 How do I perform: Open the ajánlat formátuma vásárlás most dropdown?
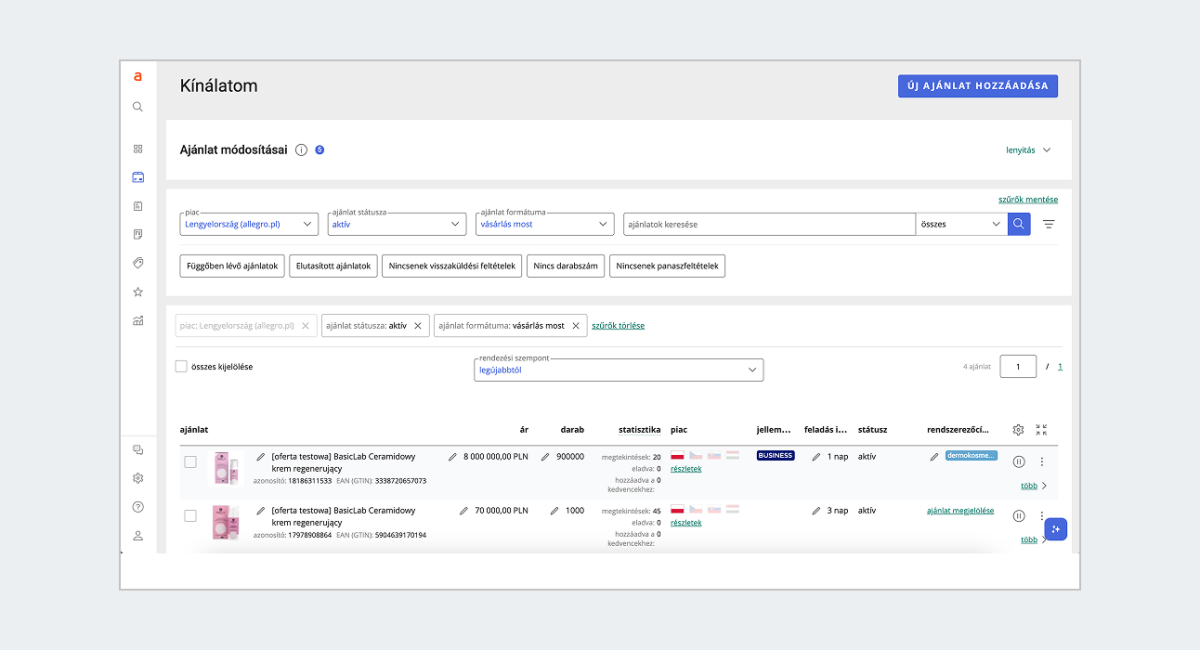[x=545, y=224]
